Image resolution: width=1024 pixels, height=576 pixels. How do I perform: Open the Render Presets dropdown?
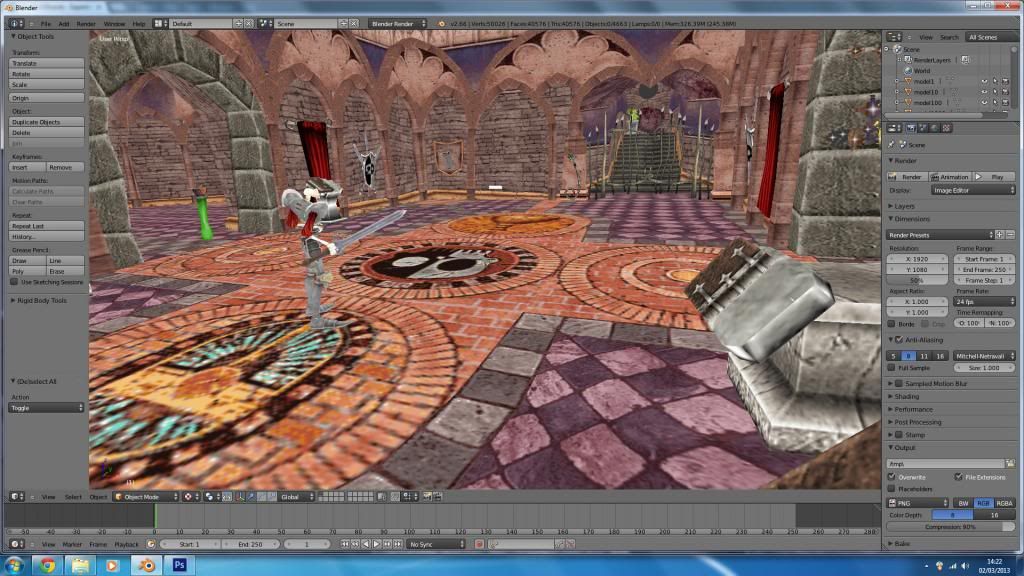pos(940,234)
